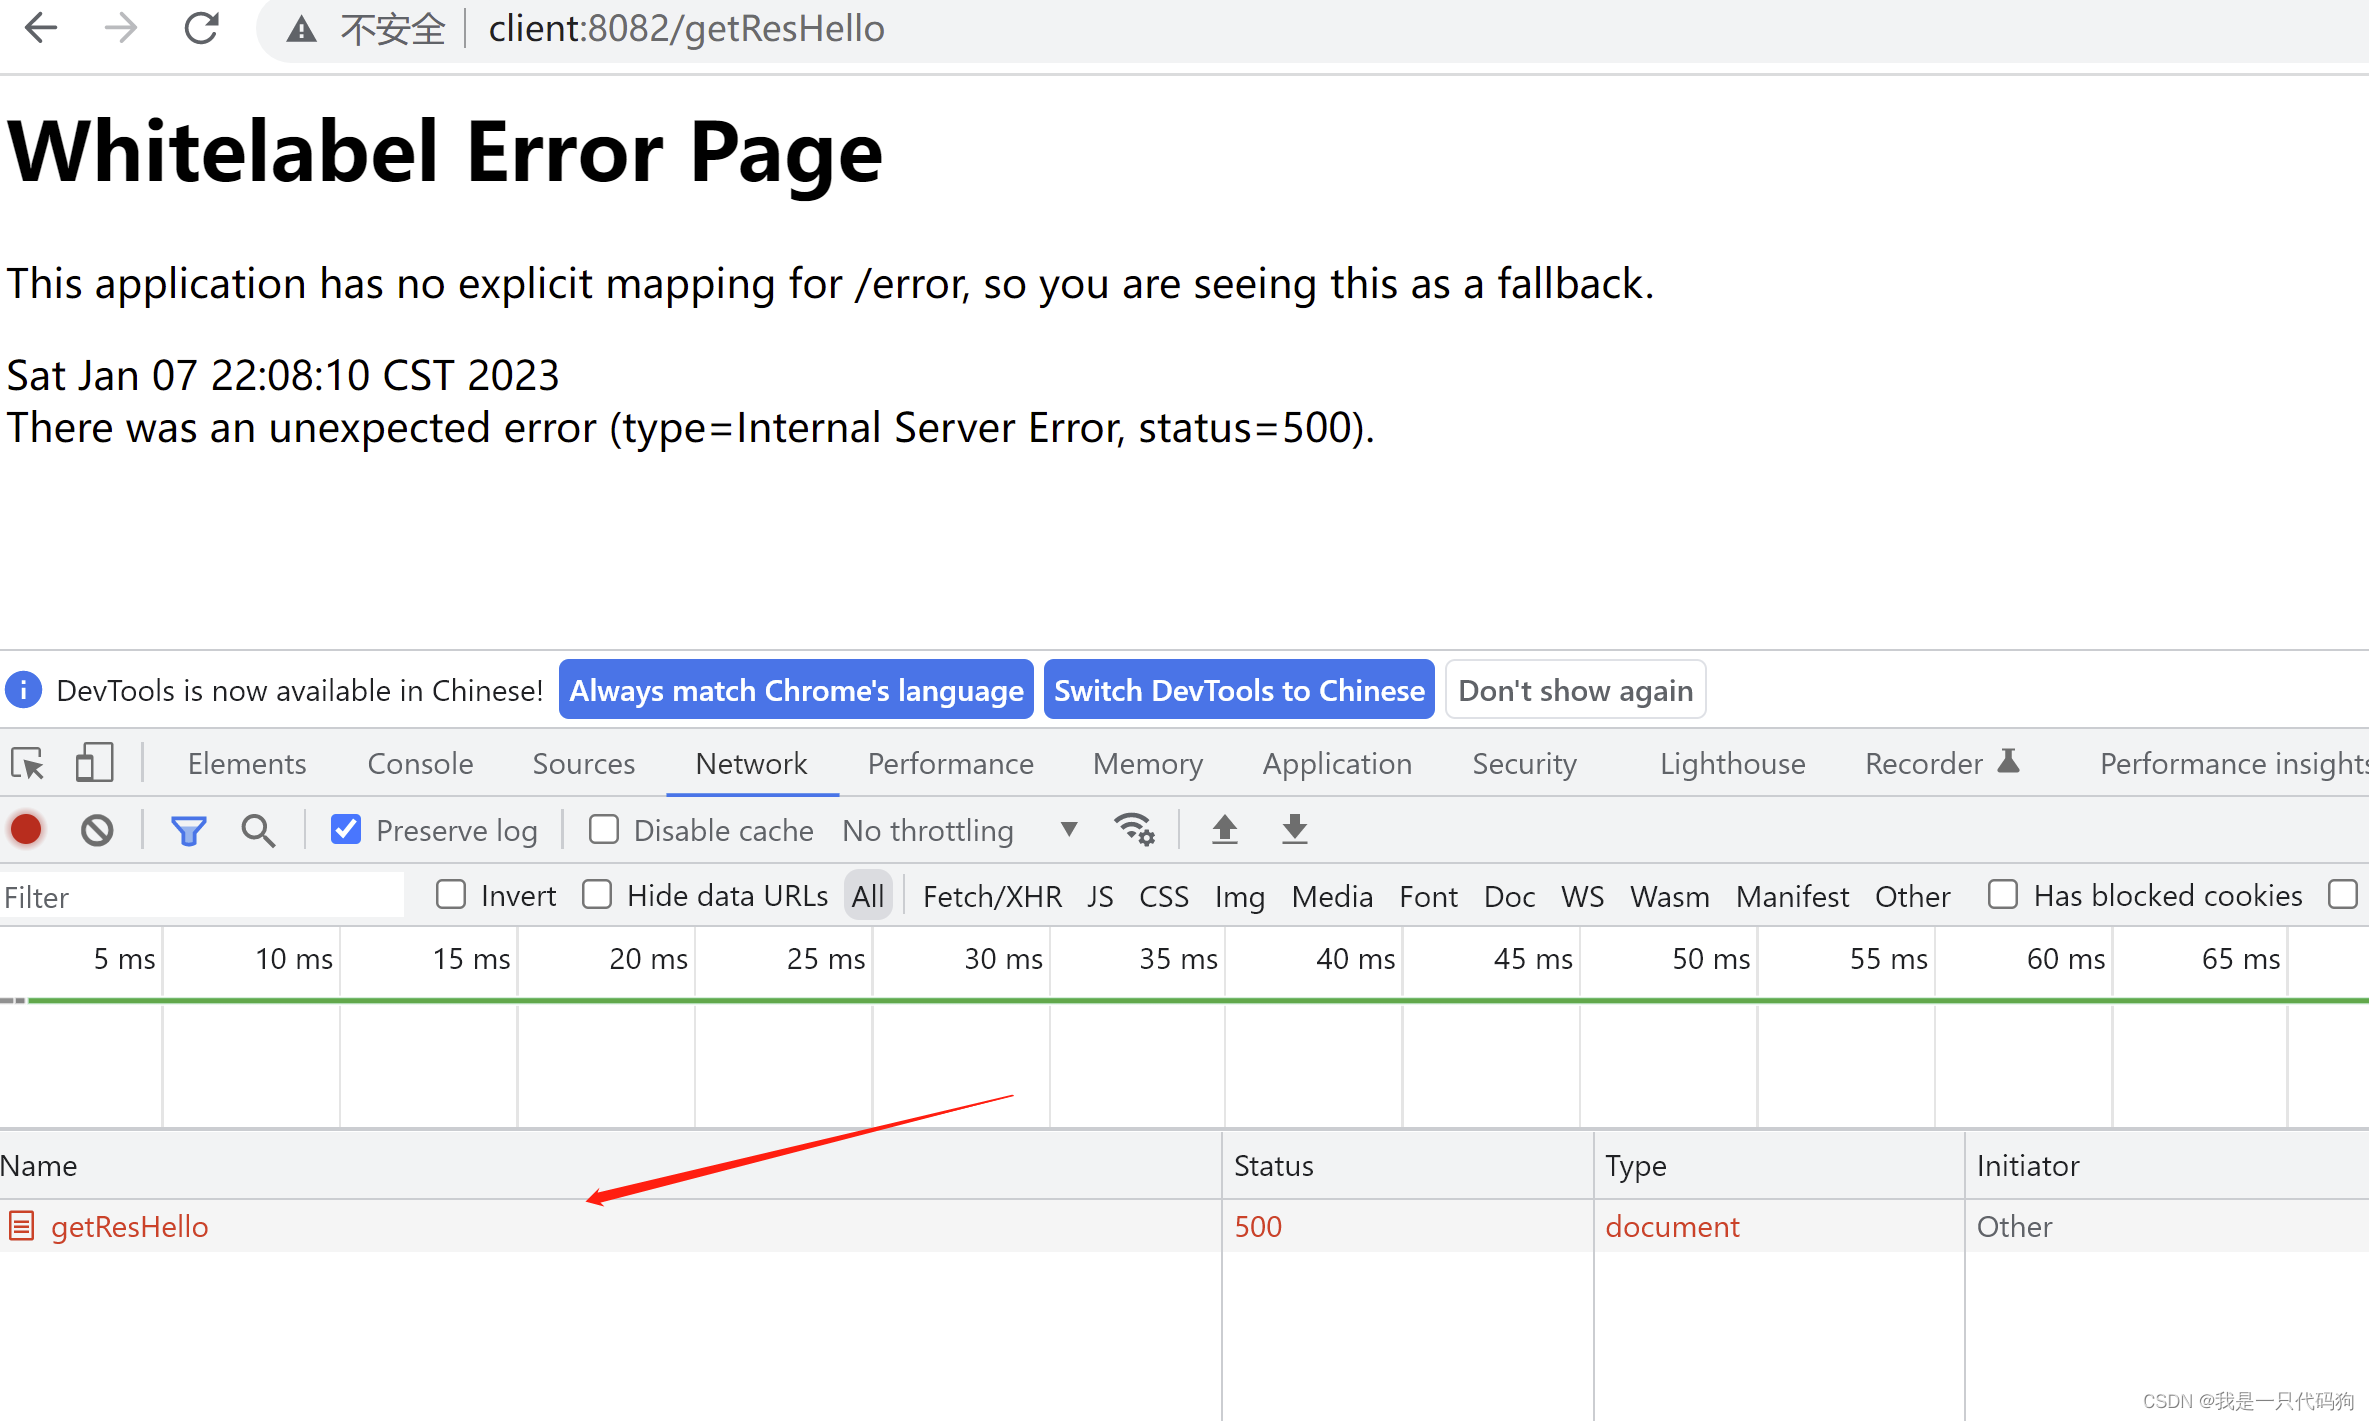Click the browser back arrow
The image size is (2369, 1421).
pyautogui.click(x=41, y=28)
